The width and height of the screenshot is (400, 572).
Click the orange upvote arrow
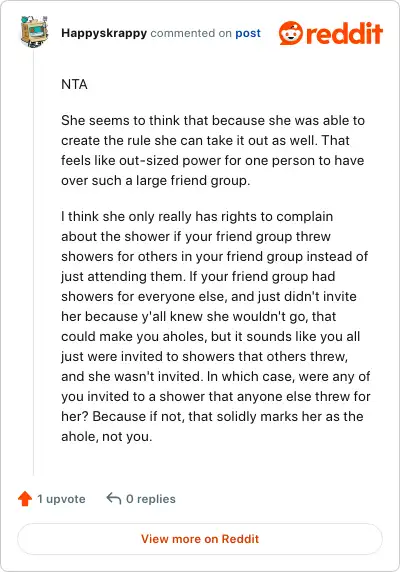click(25, 499)
